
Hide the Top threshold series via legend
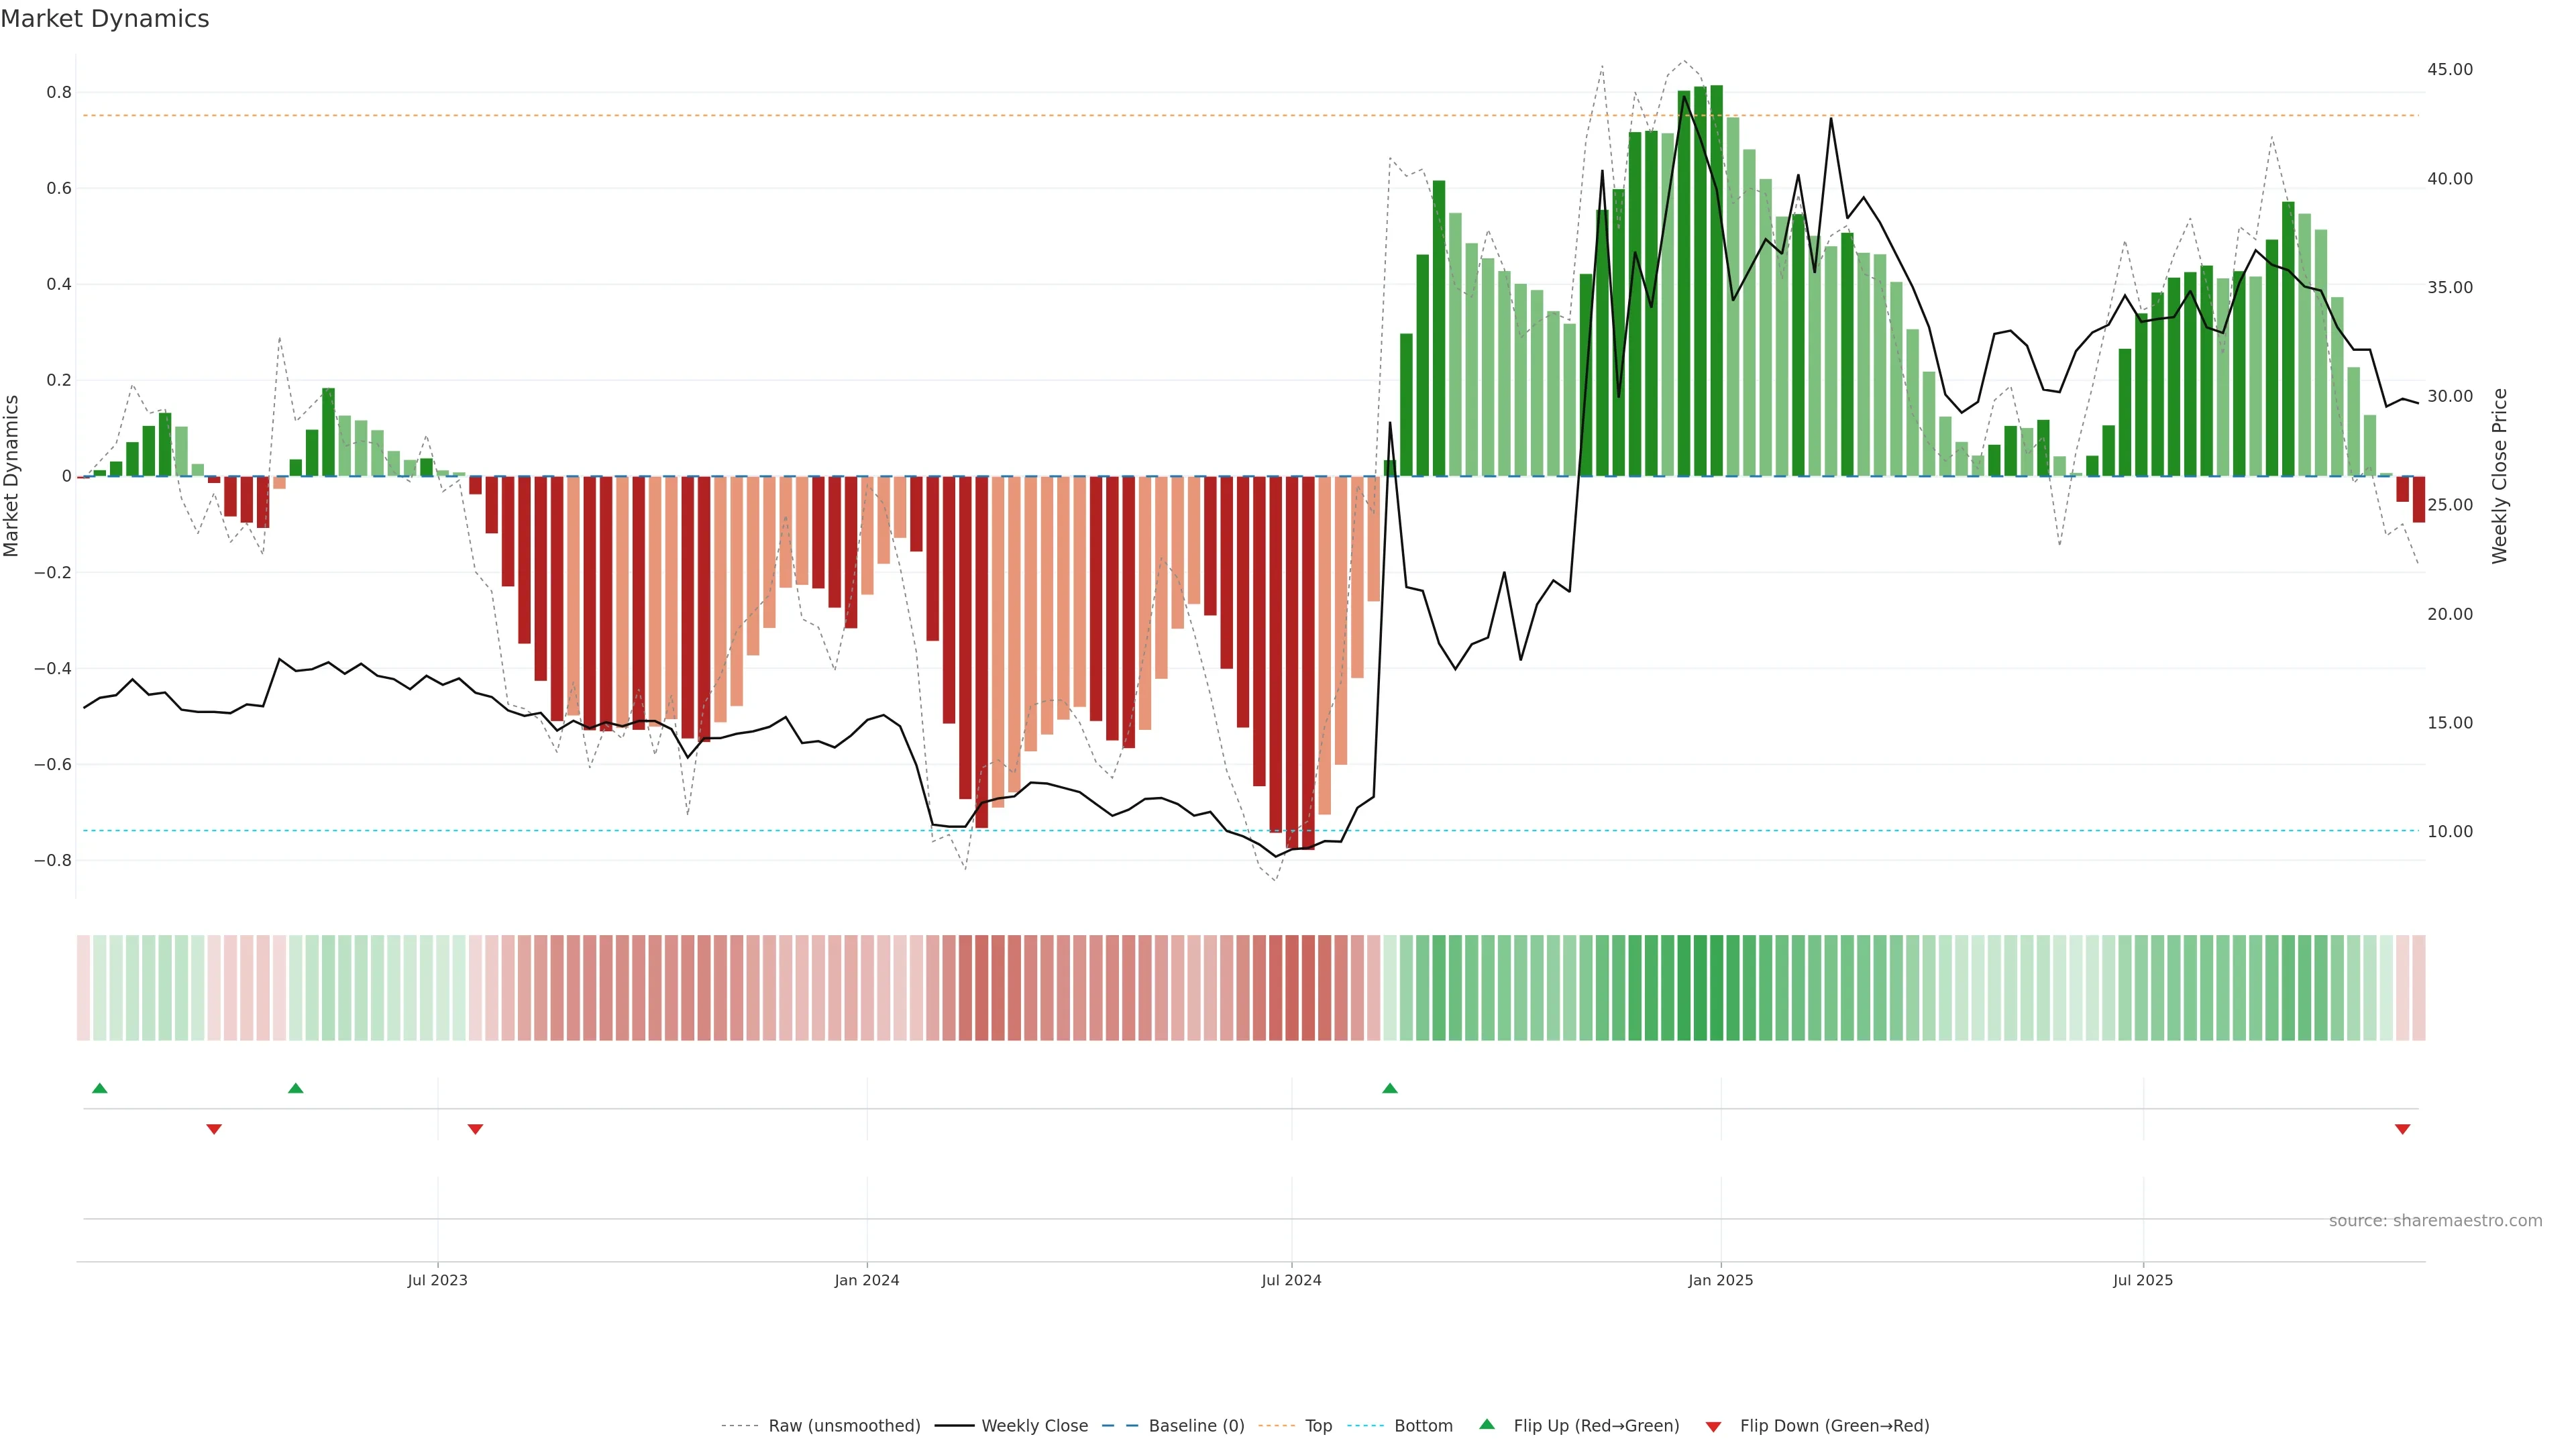pyautogui.click(x=1318, y=1426)
